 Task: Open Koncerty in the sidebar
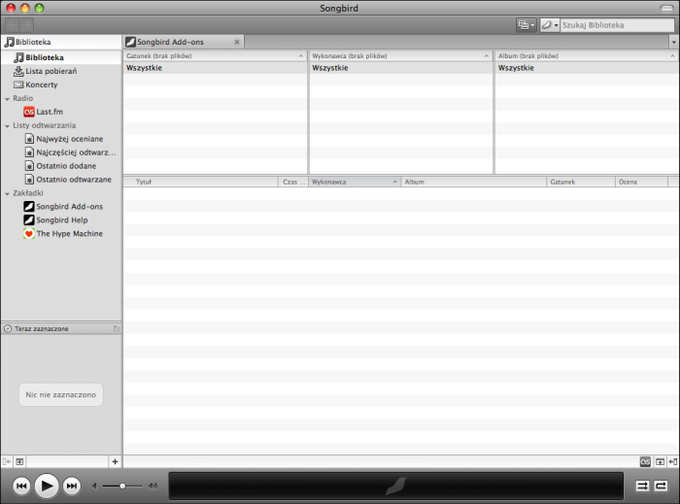pos(61,85)
